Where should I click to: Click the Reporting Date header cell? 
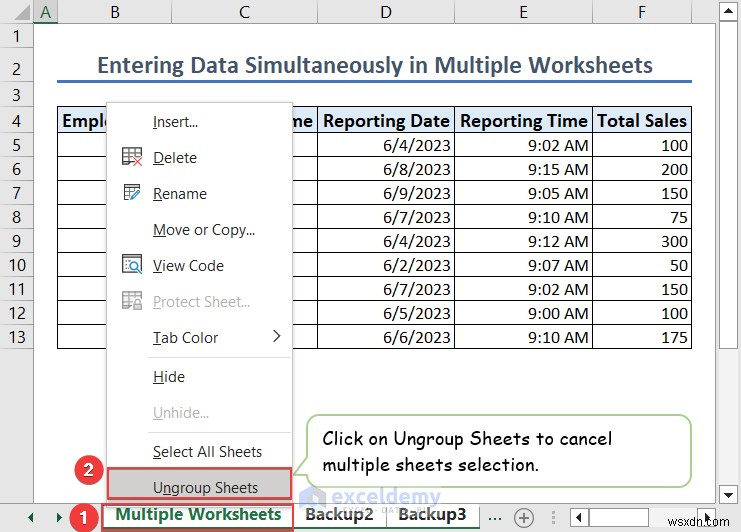[386, 120]
